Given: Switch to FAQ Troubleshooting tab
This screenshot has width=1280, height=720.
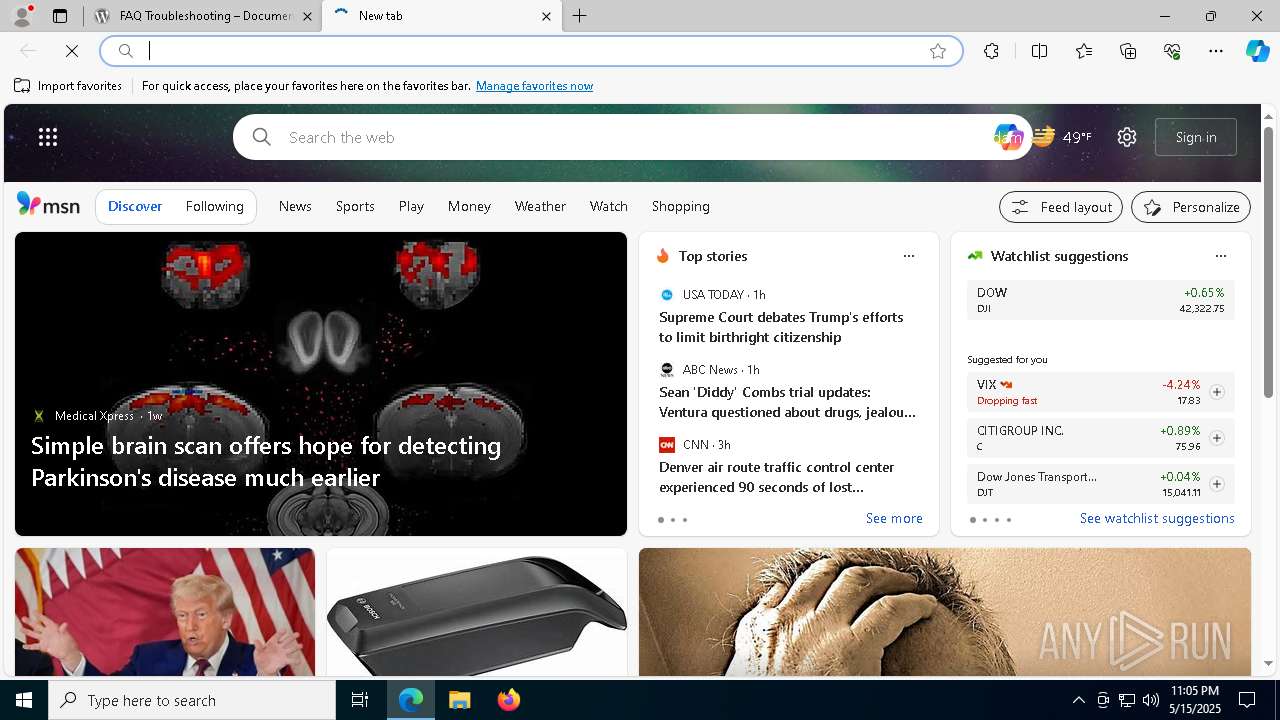Looking at the screenshot, I should pos(204,16).
